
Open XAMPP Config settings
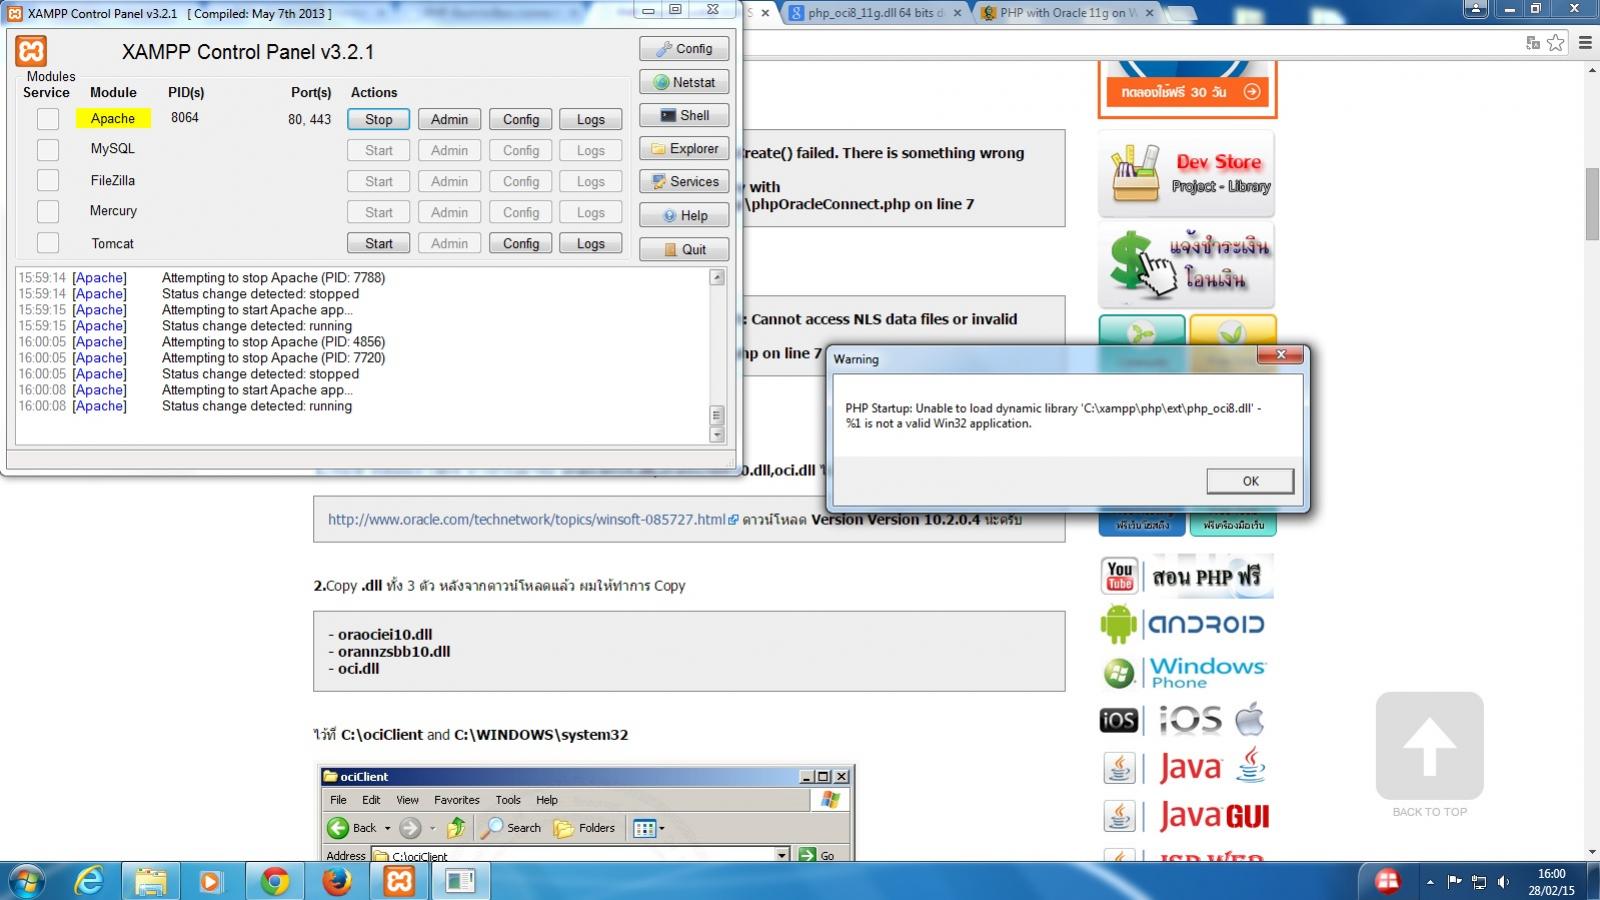684,49
